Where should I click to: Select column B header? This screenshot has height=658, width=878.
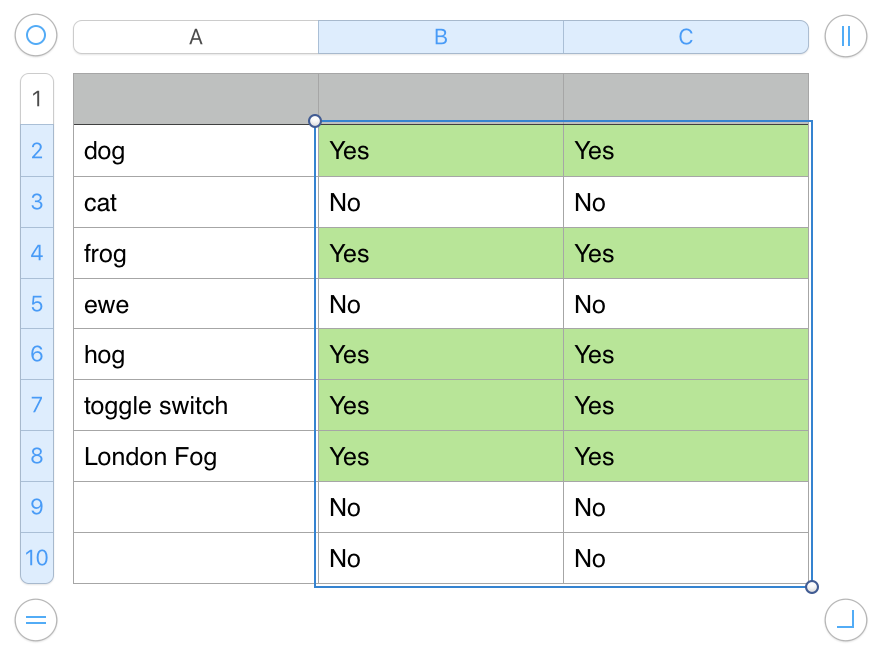pyautogui.click(x=441, y=37)
